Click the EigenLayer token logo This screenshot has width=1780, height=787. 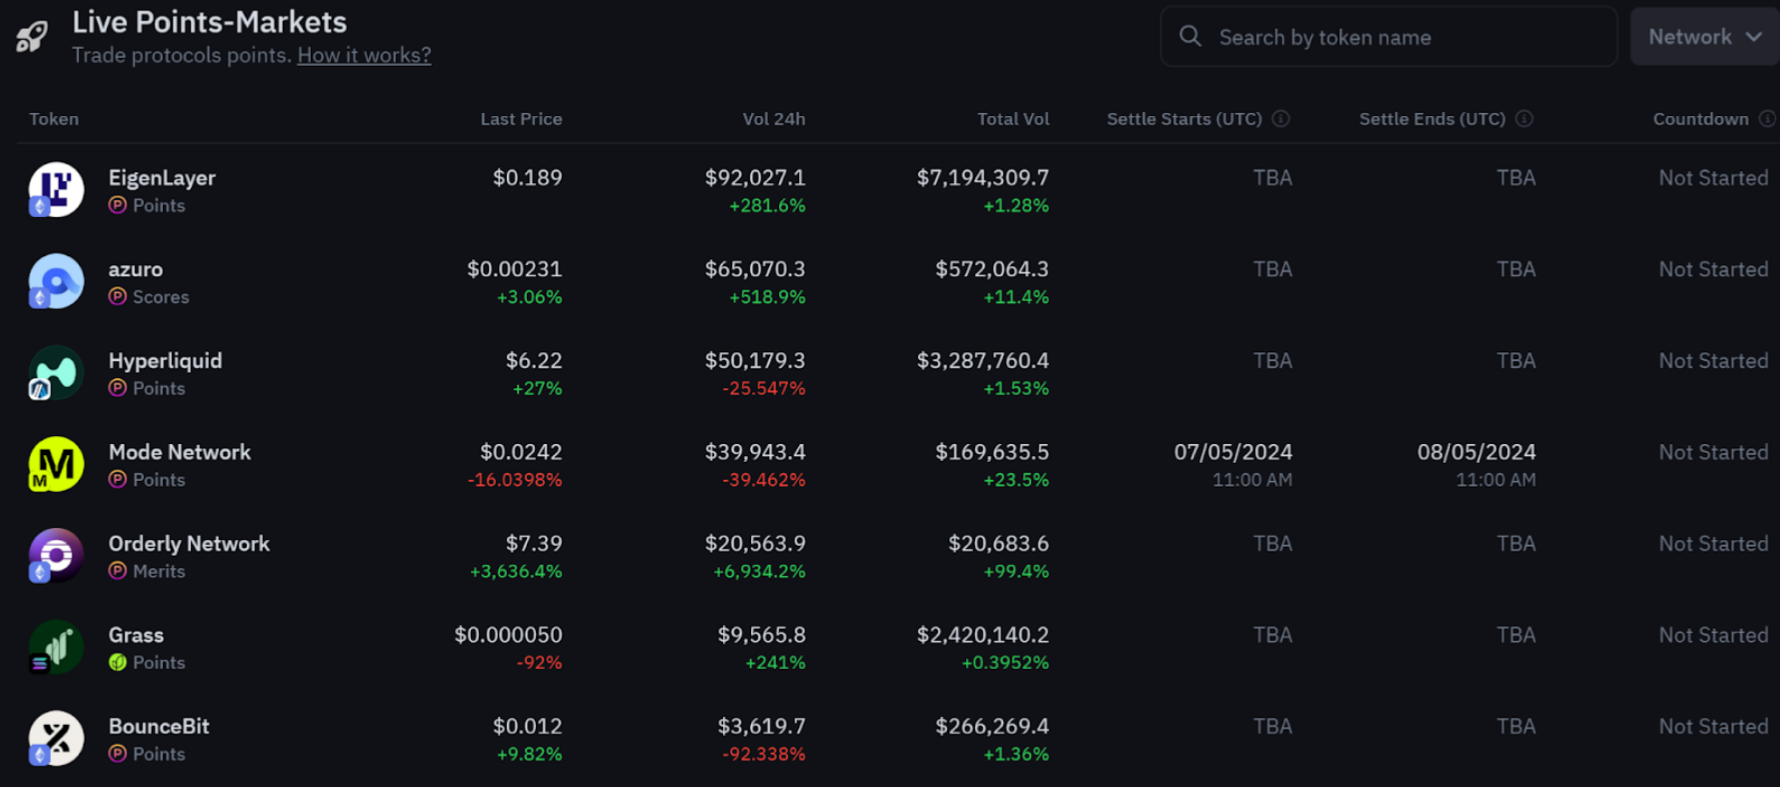point(56,189)
